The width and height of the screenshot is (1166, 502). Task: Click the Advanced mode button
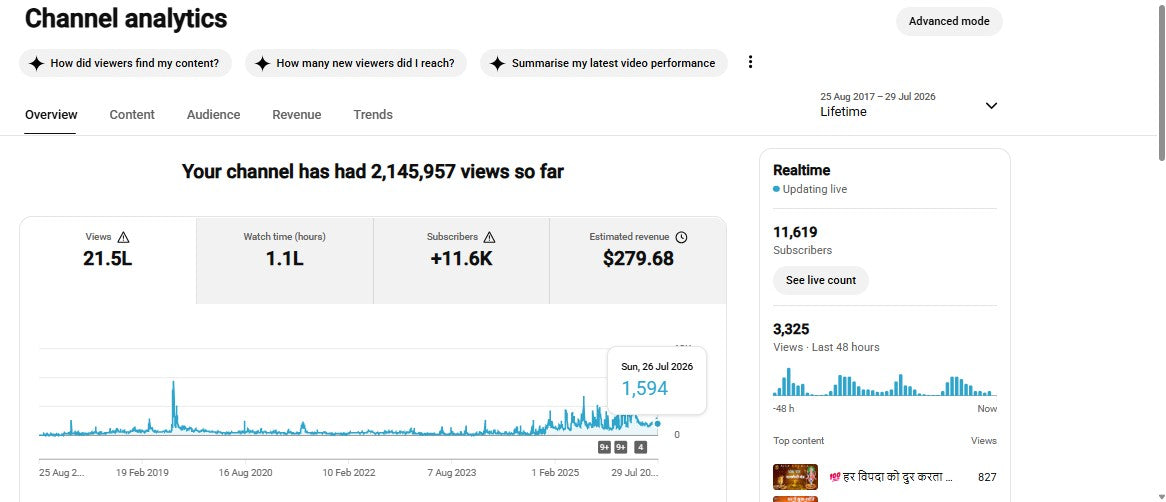tap(949, 21)
